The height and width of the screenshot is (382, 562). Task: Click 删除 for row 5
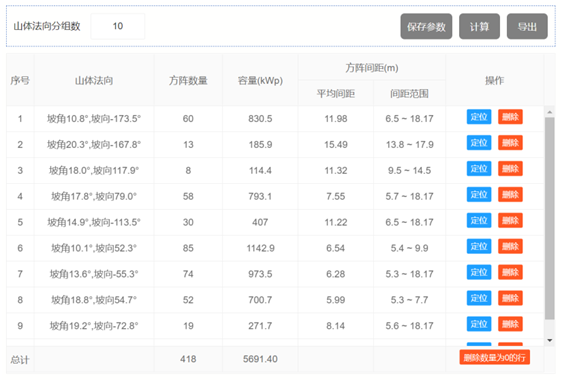[x=510, y=220]
